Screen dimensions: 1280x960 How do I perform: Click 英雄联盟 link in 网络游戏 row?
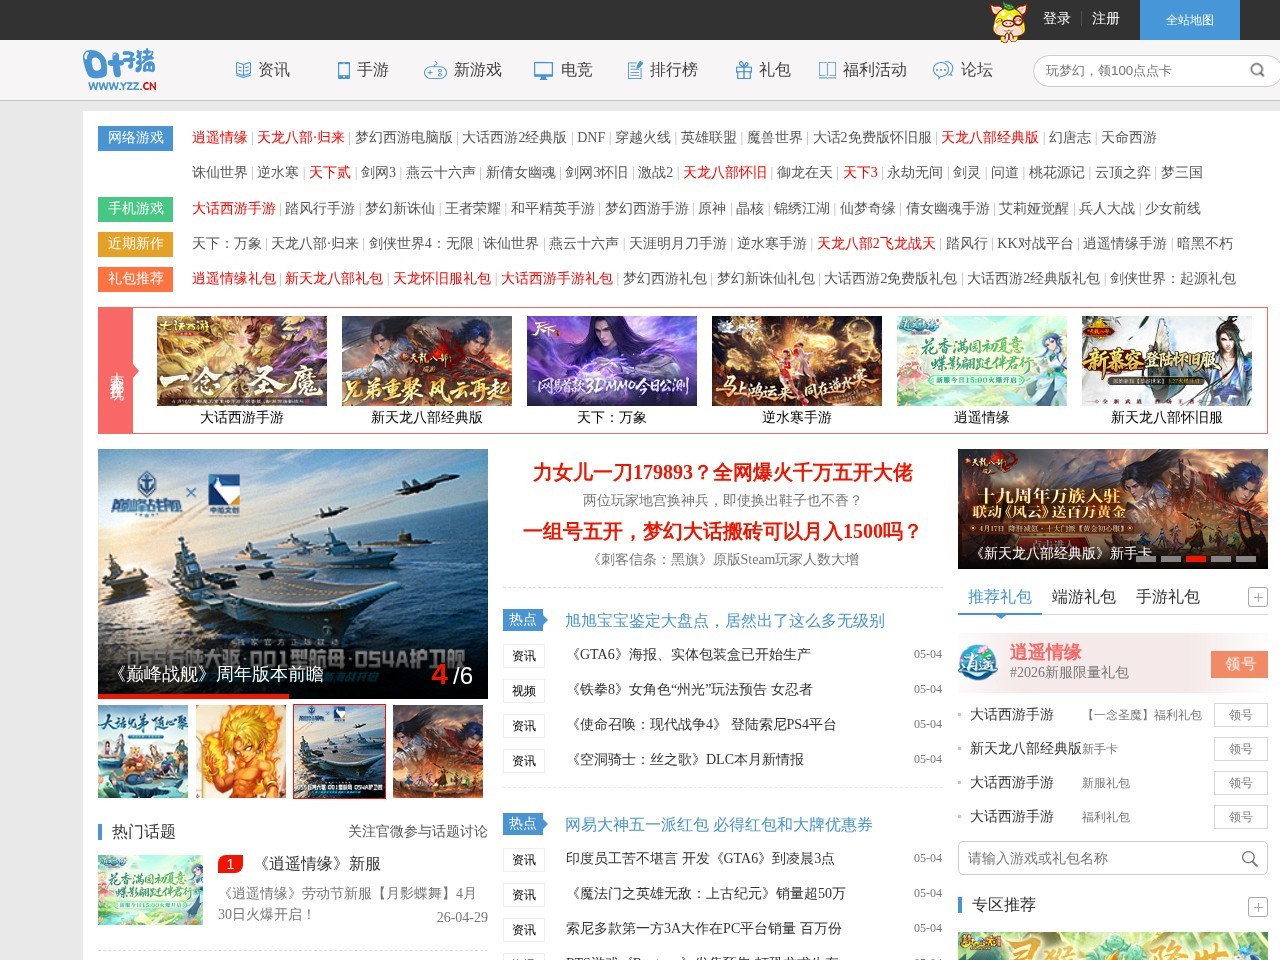pos(709,138)
